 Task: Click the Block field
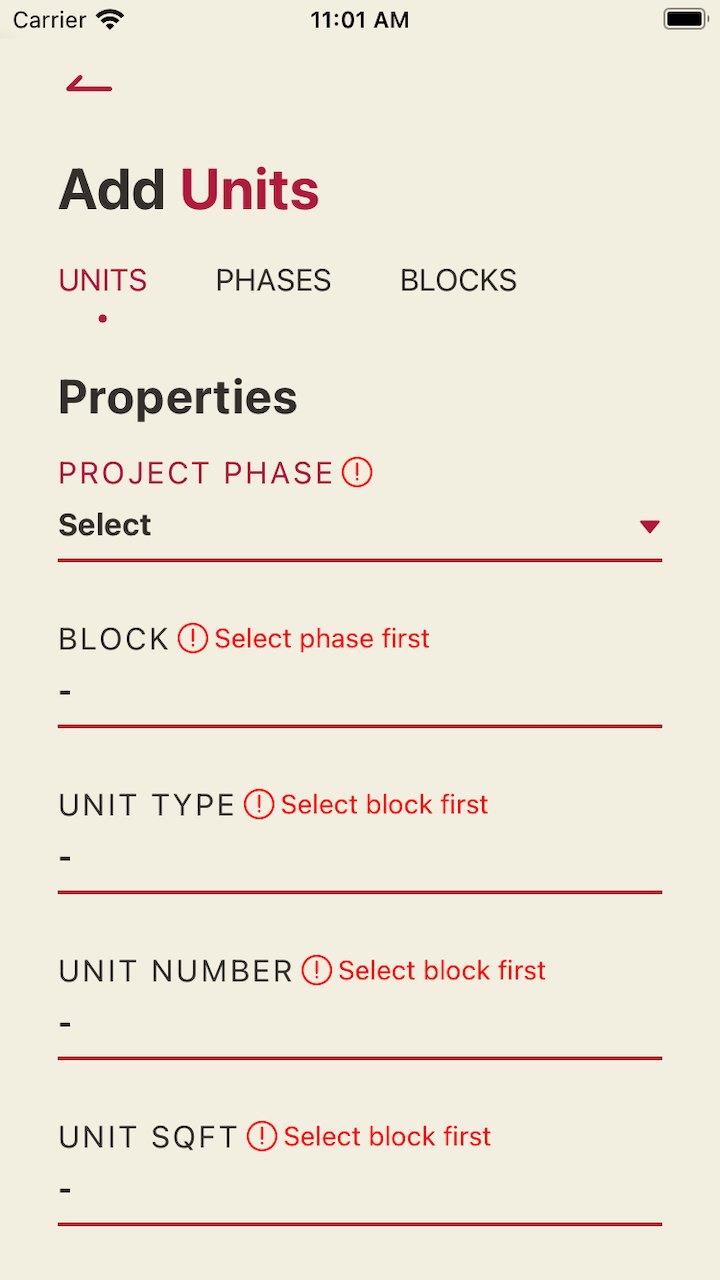(x=360, y=692)
